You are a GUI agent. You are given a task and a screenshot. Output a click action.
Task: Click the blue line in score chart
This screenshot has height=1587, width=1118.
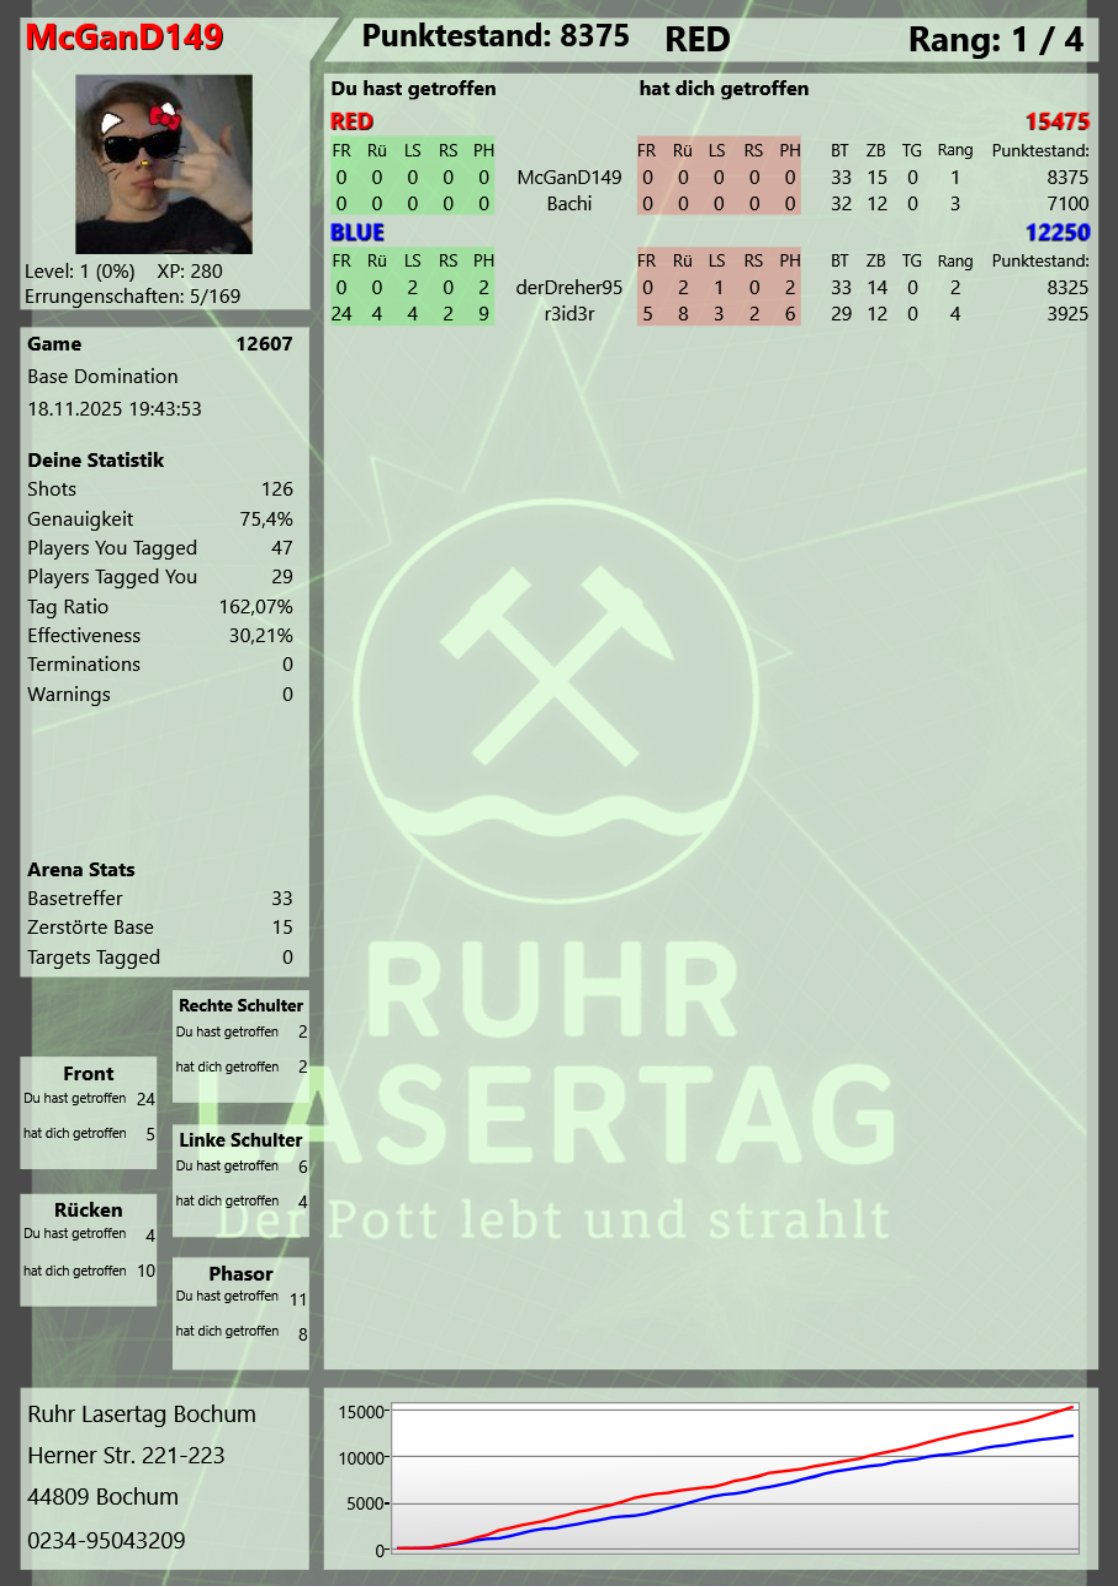[x=900, y=1465]
